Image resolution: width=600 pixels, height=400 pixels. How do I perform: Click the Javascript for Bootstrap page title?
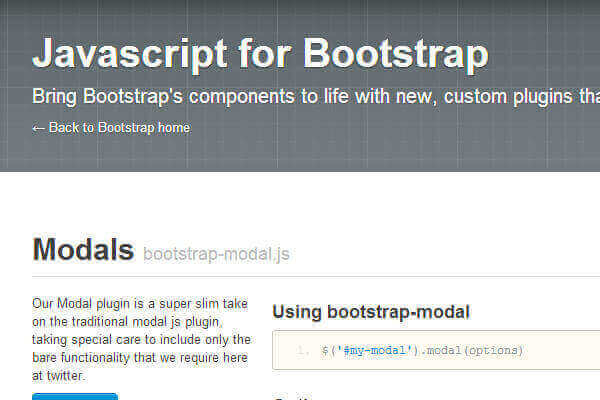260,53
